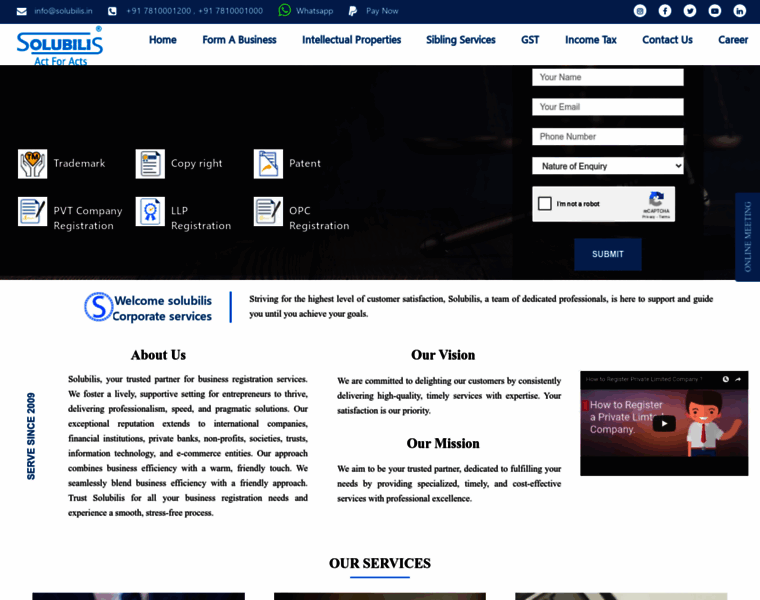Click the Your Email input field

point(608,107)
